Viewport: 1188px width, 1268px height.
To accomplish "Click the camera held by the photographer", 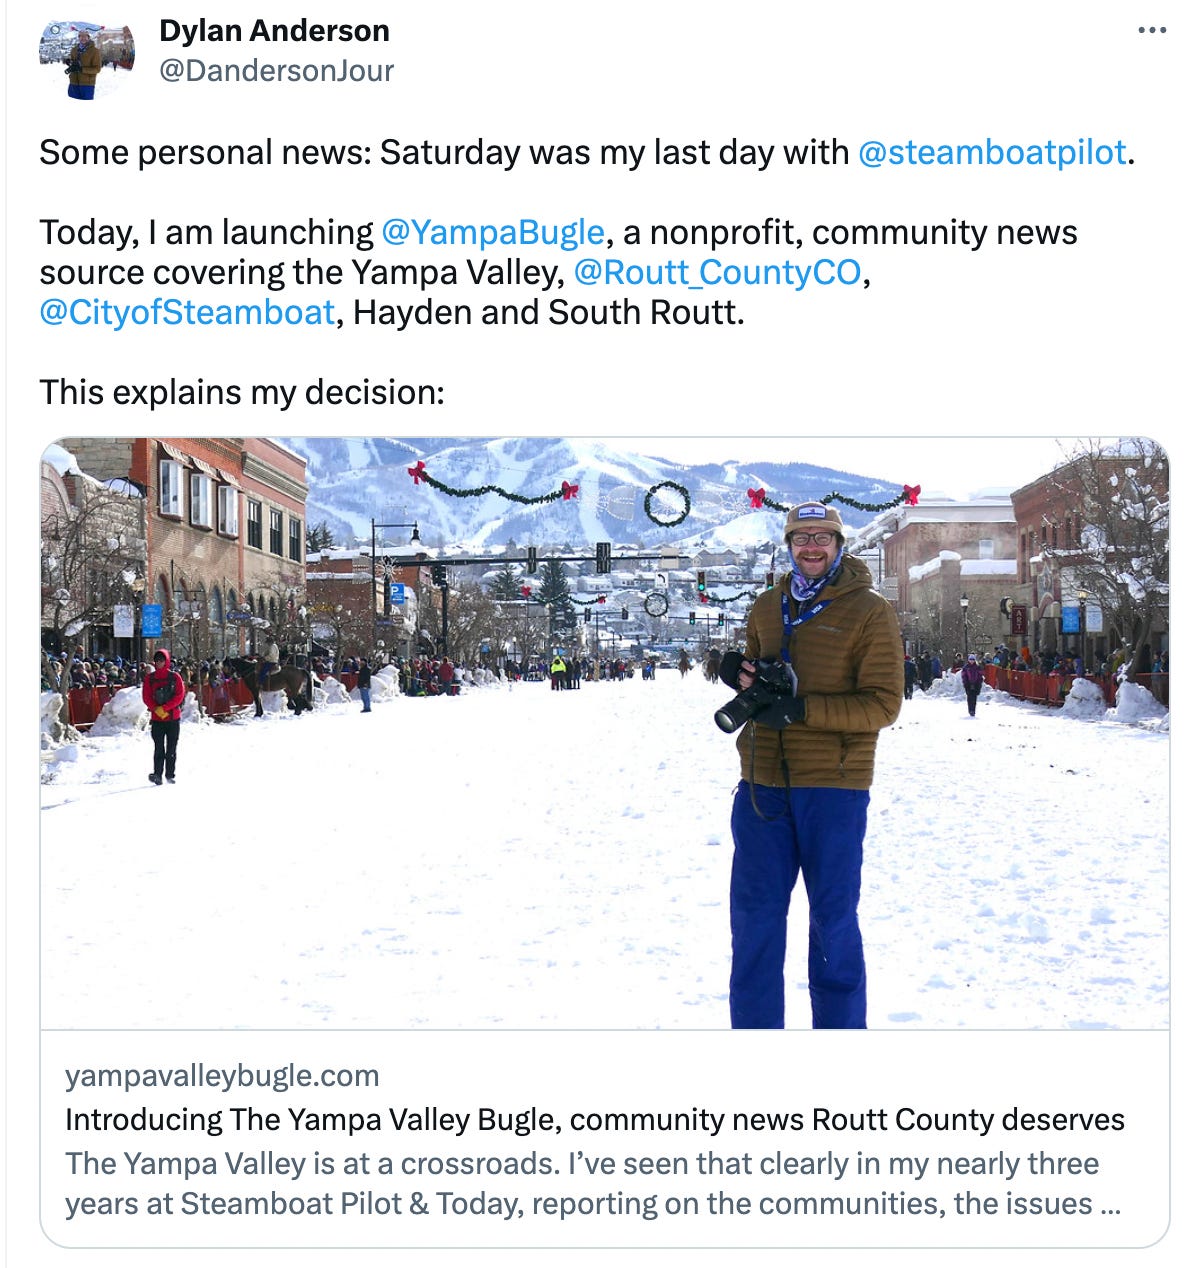I will 757,693.
